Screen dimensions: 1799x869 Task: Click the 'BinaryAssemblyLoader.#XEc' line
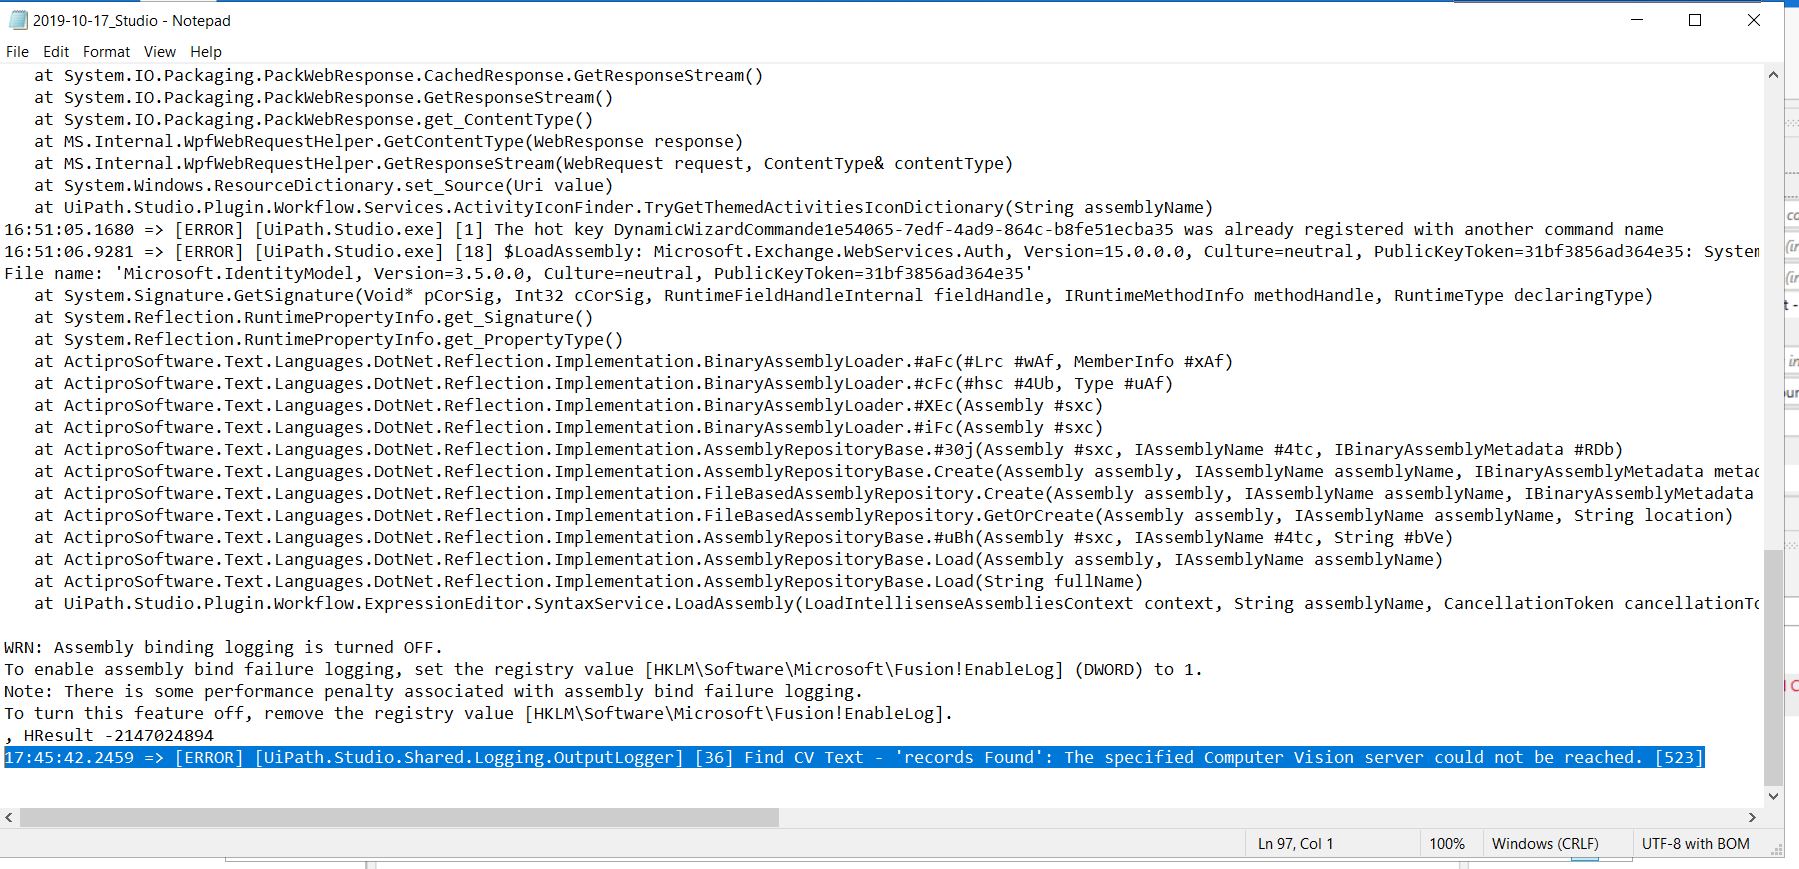pyautogui.click(x=568, y=406)
